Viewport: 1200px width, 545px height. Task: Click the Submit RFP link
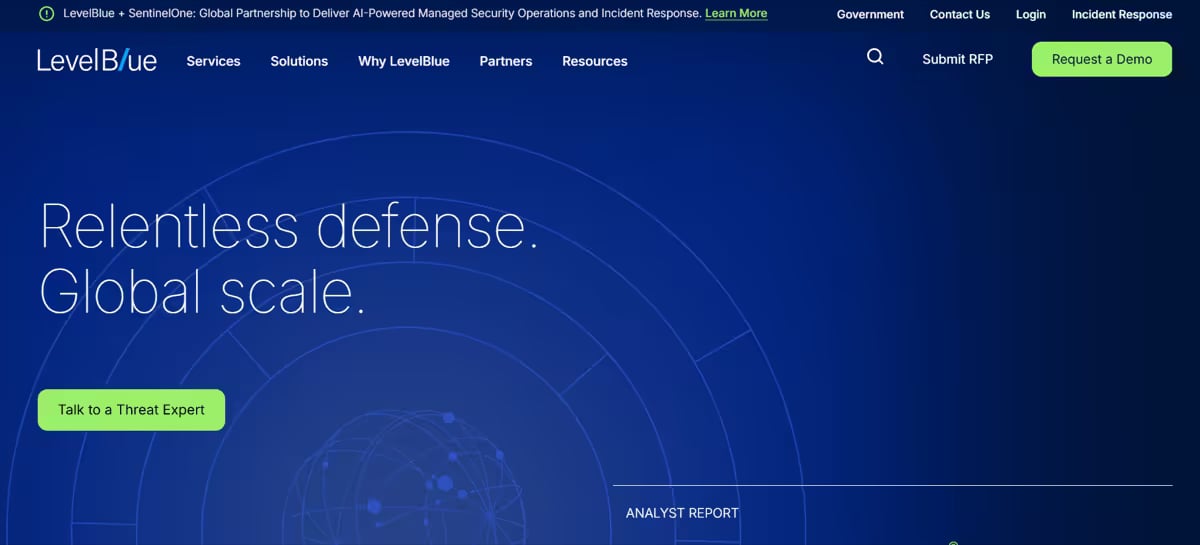tap(957, 59)
